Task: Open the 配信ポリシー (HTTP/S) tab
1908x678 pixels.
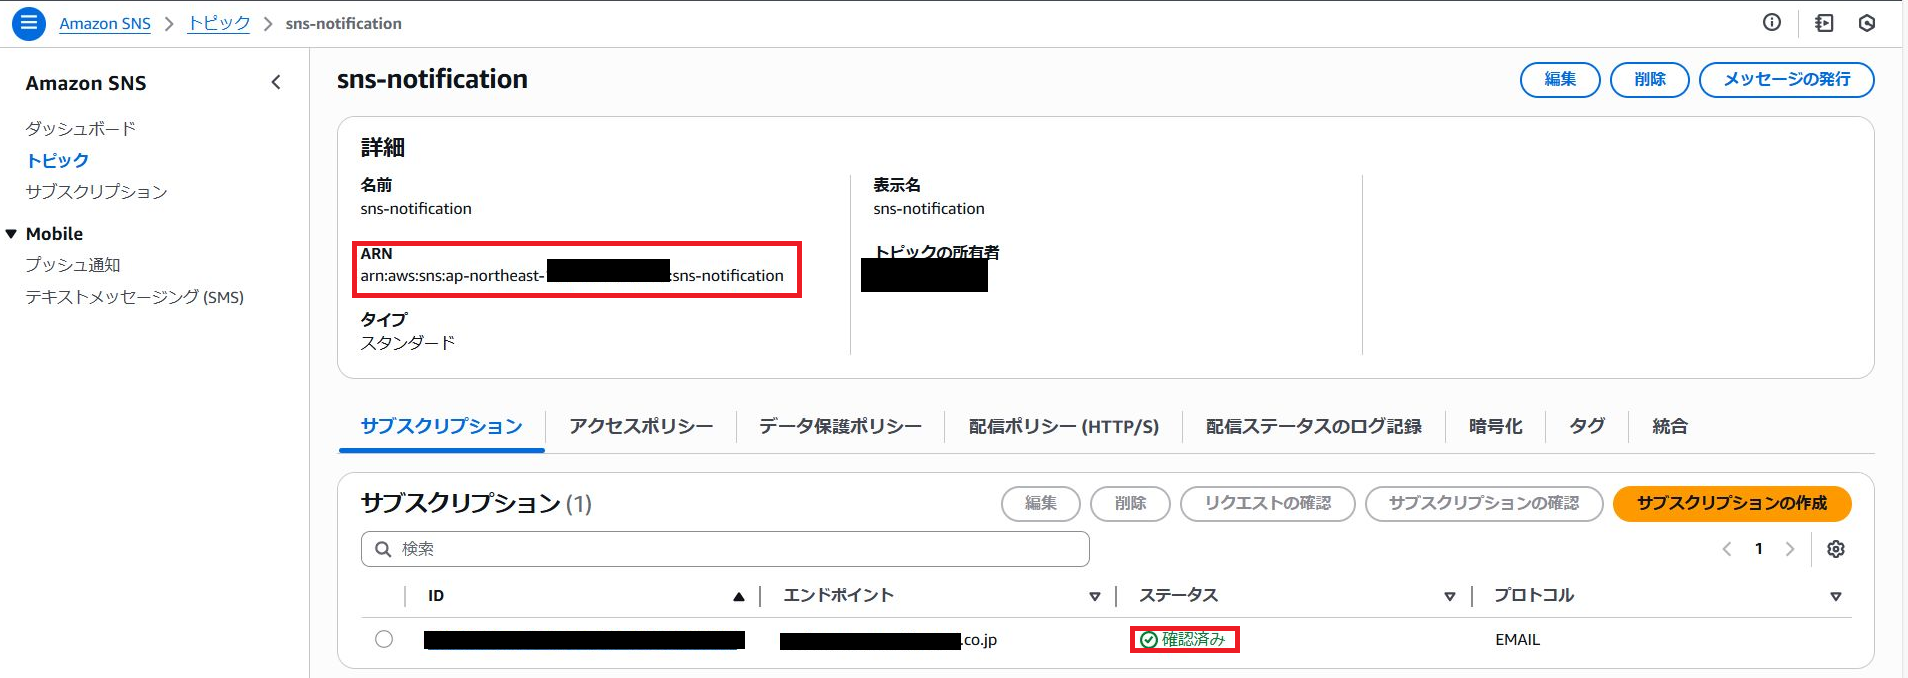Action: [1064, 427]
